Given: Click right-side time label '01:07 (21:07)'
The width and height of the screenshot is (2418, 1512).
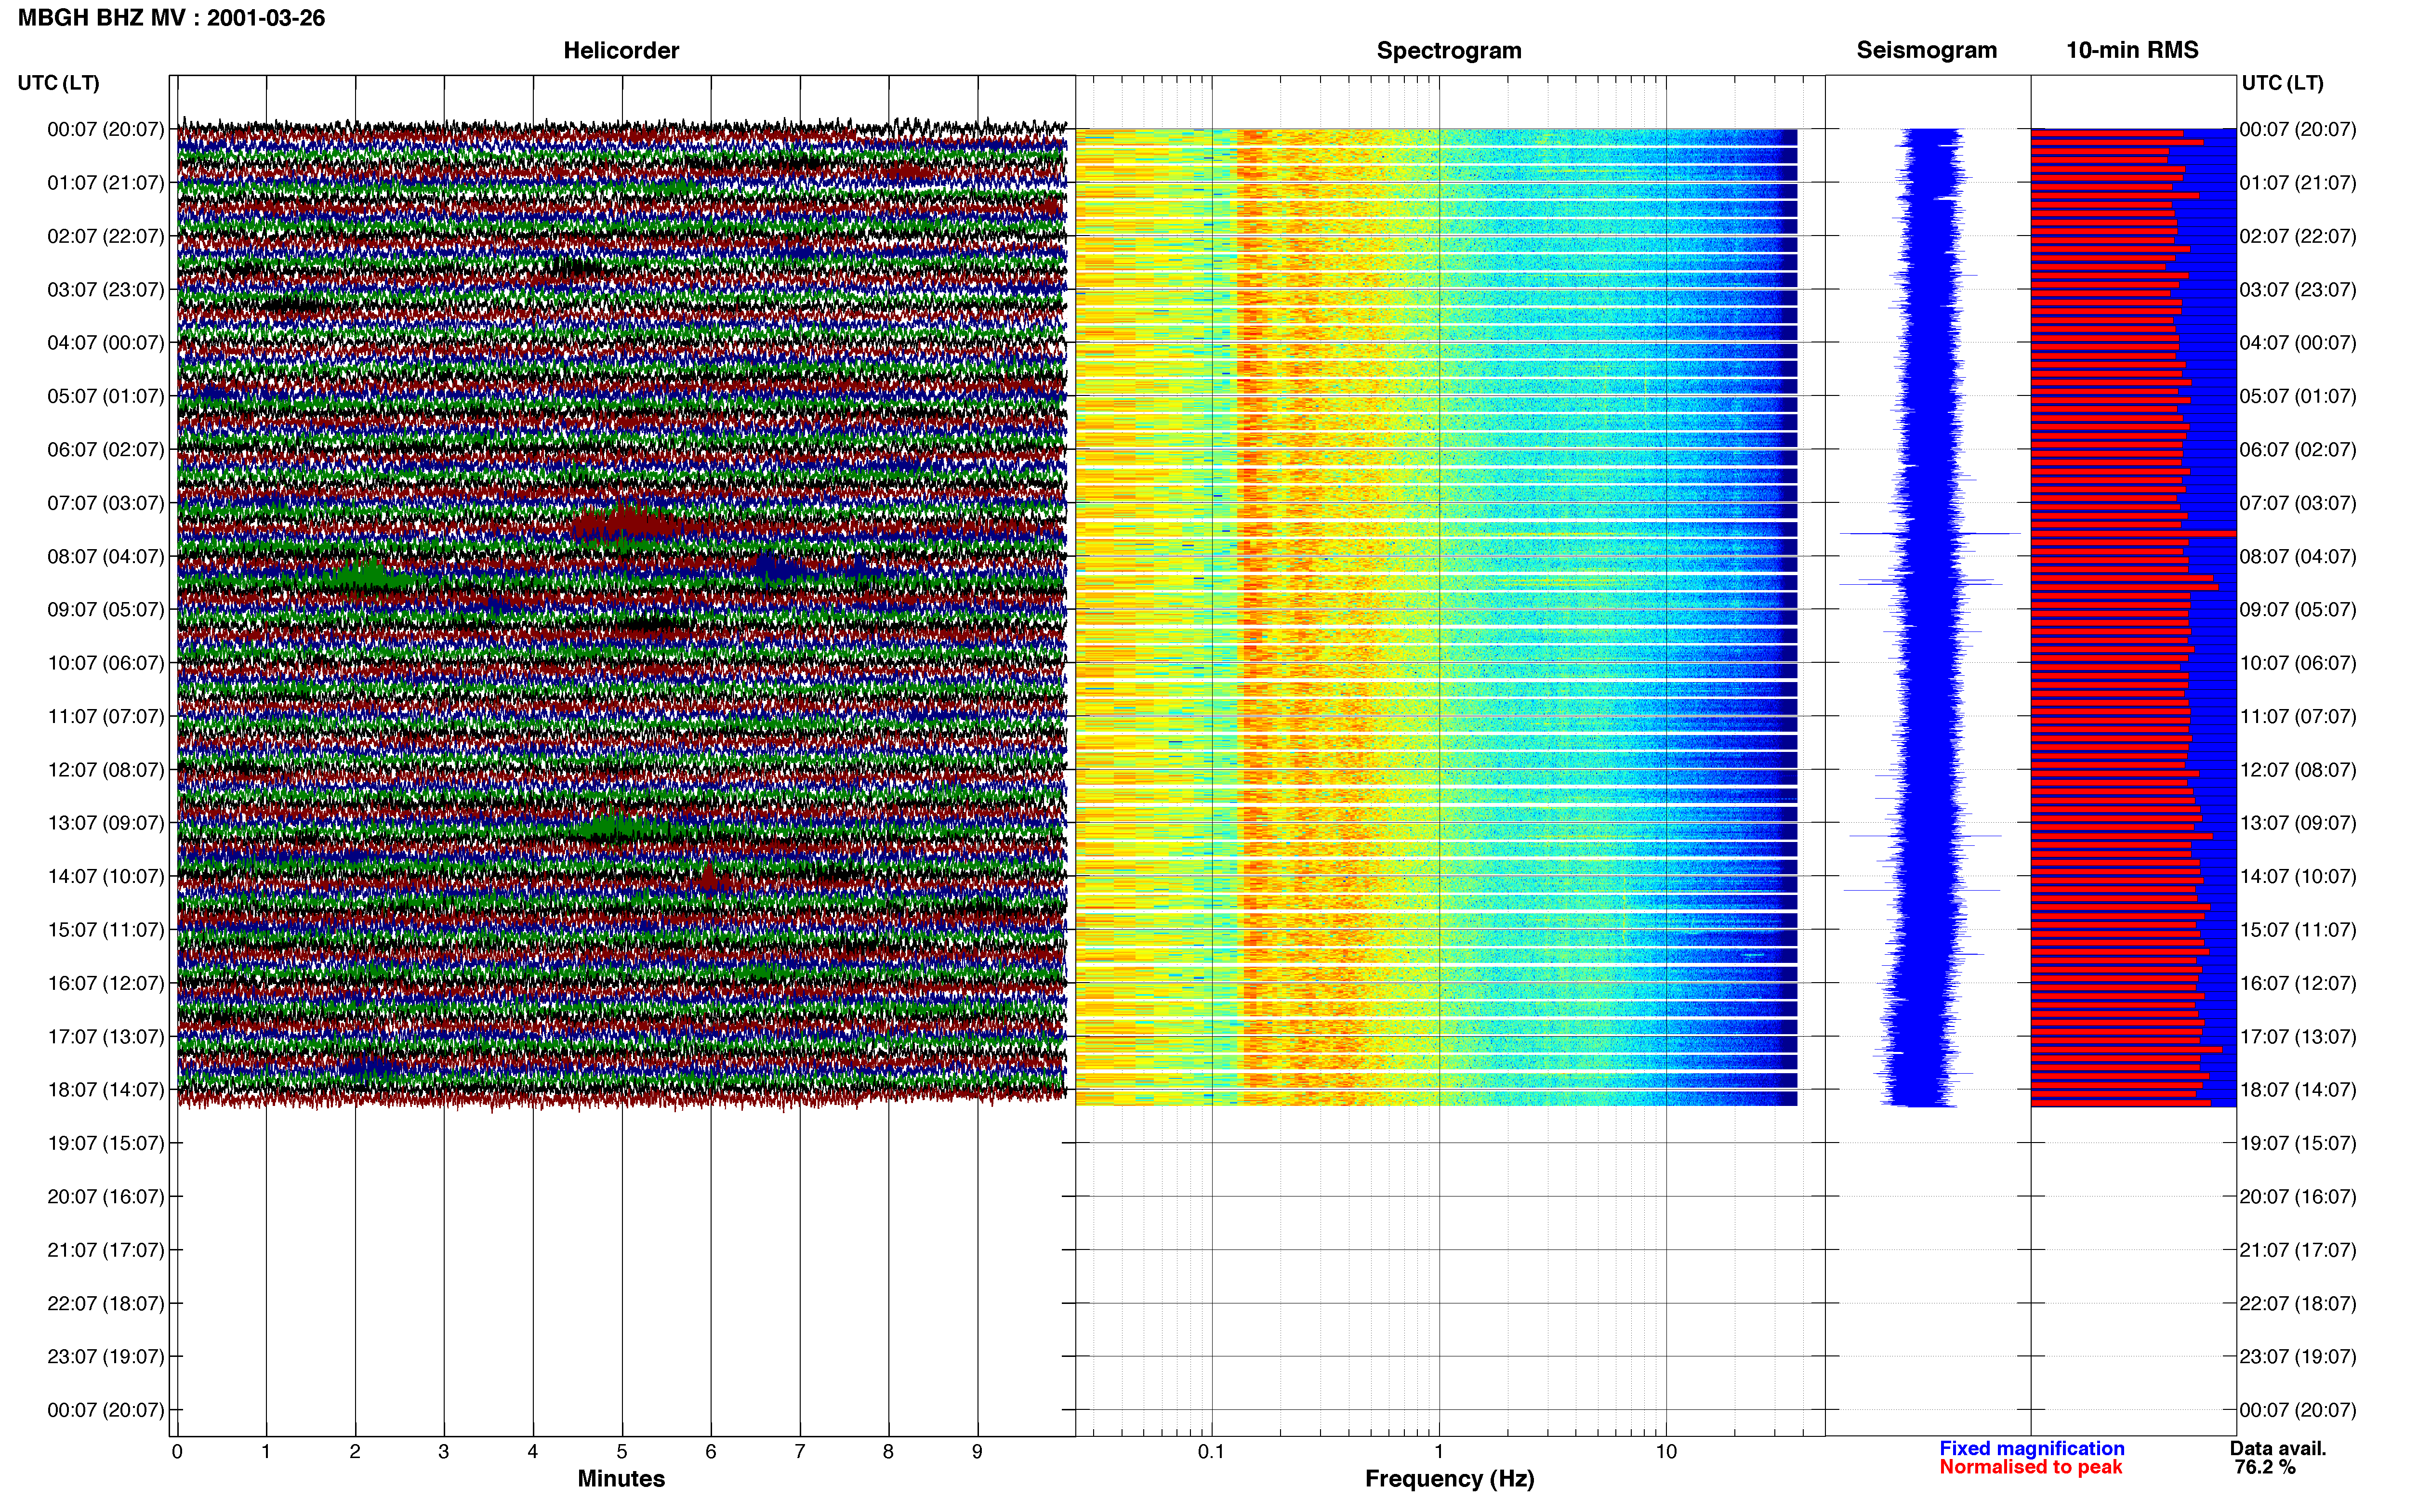Looking at the screenshot, I should pyautogui.click(x=2298, y=183).
